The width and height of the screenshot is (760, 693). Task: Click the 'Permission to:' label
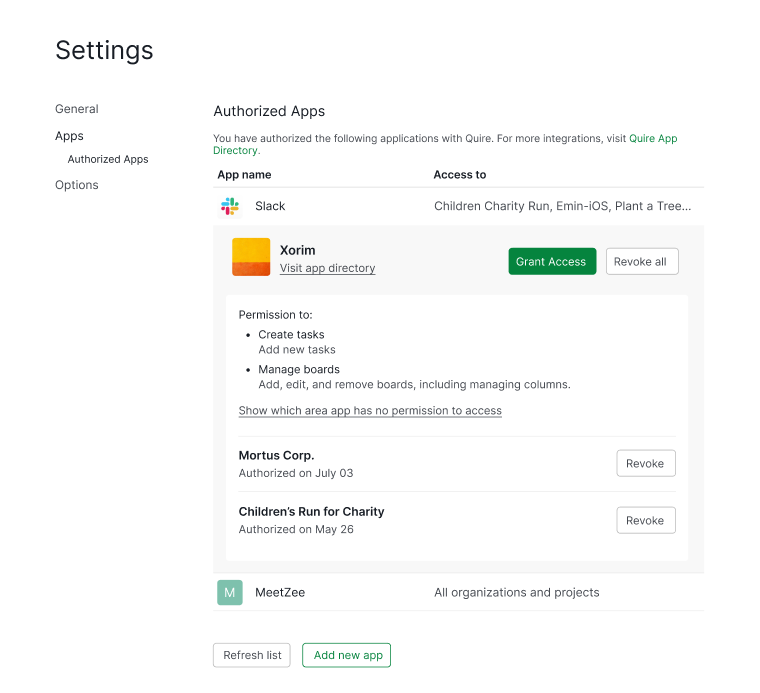coord(275,315)
